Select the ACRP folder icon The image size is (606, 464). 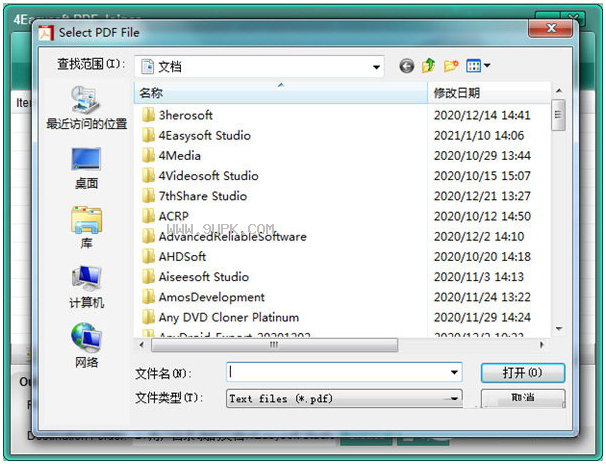(148, 216)
